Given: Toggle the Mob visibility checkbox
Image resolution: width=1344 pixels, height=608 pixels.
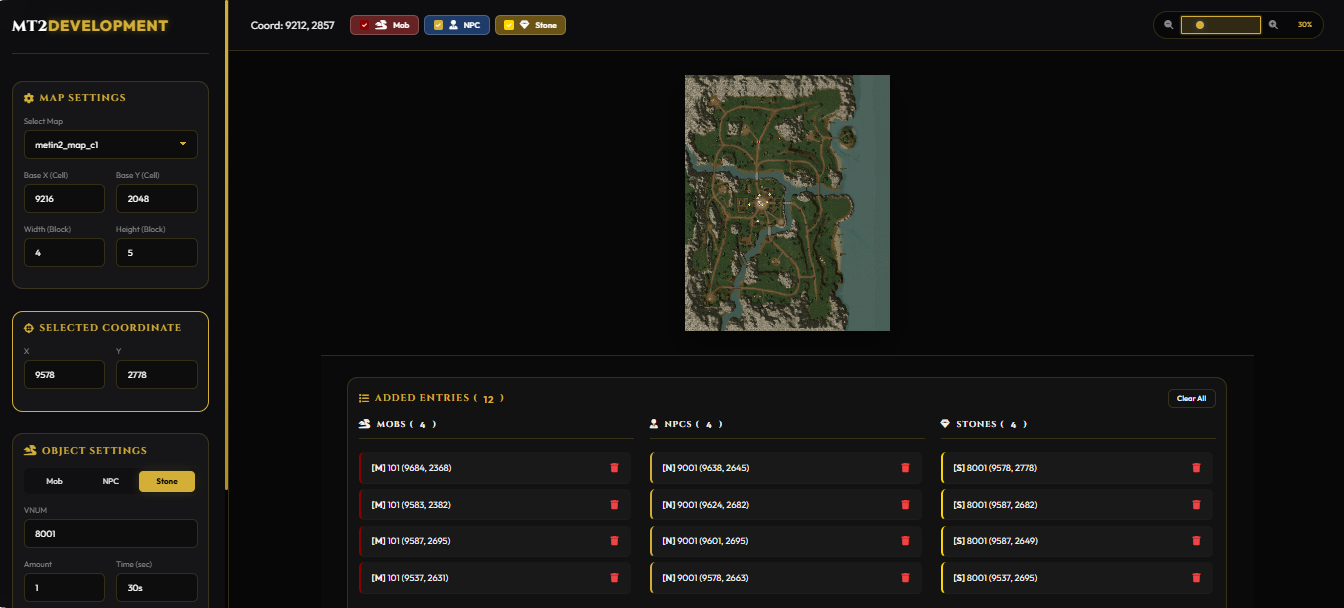Looking at the screenshot, I should (365, 25).
